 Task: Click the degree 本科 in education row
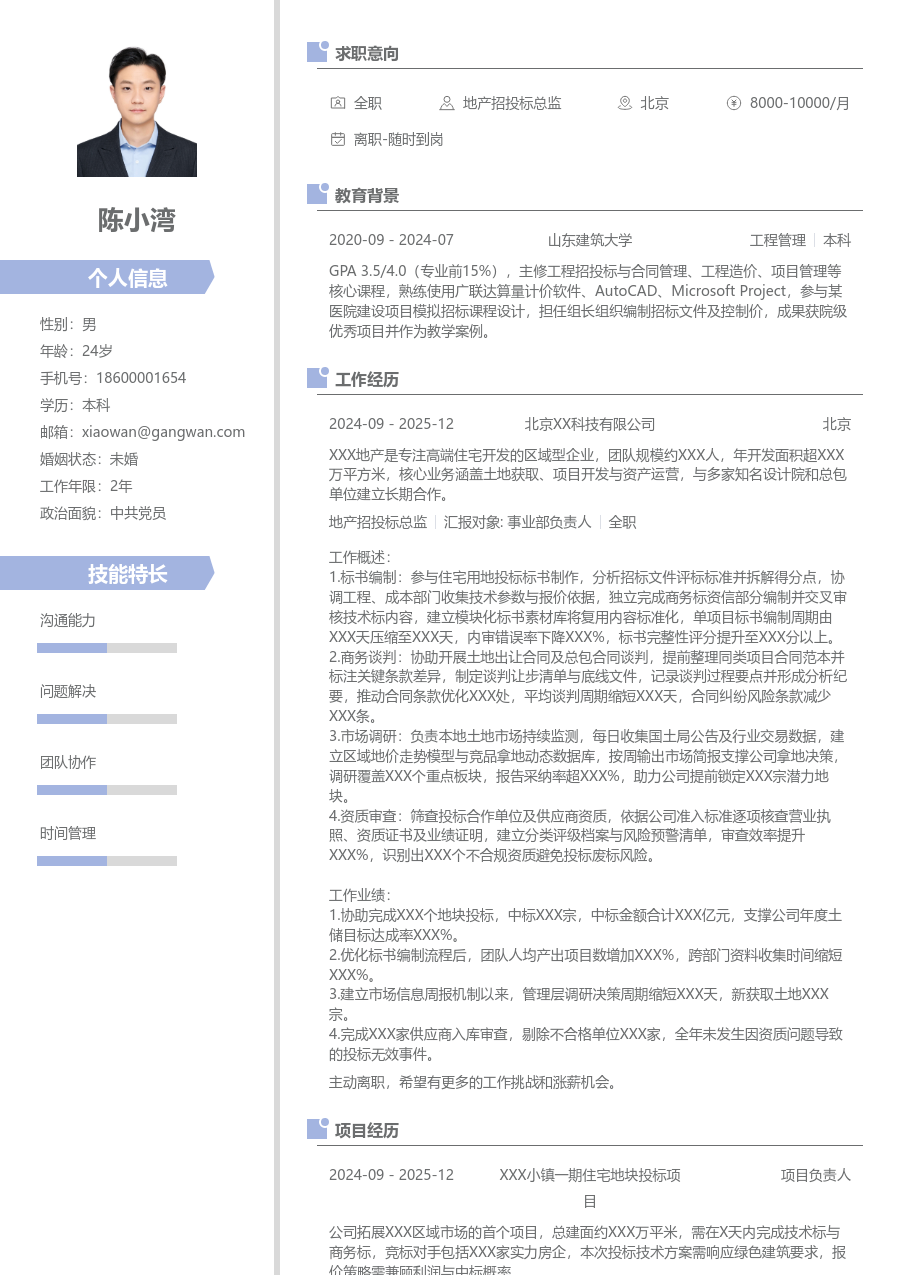coord(837,240)
